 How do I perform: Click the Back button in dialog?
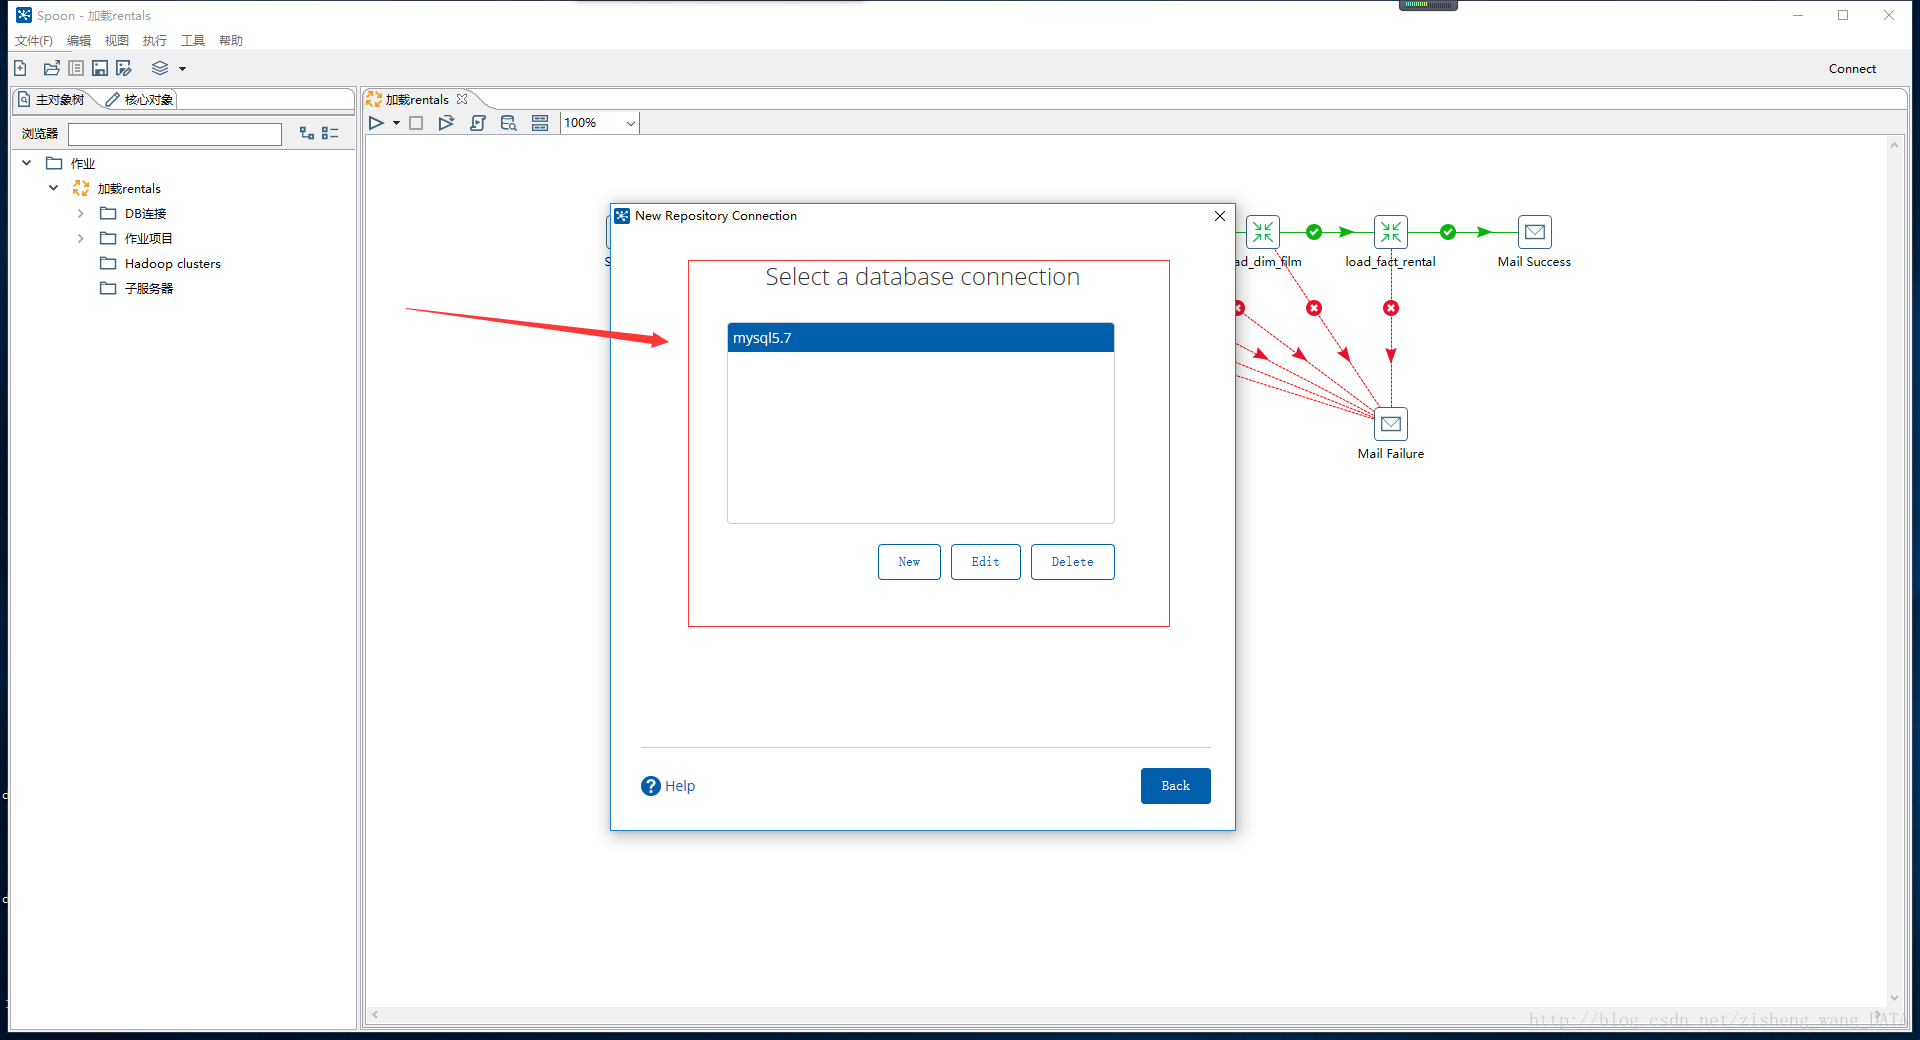tap(1175, 786)
